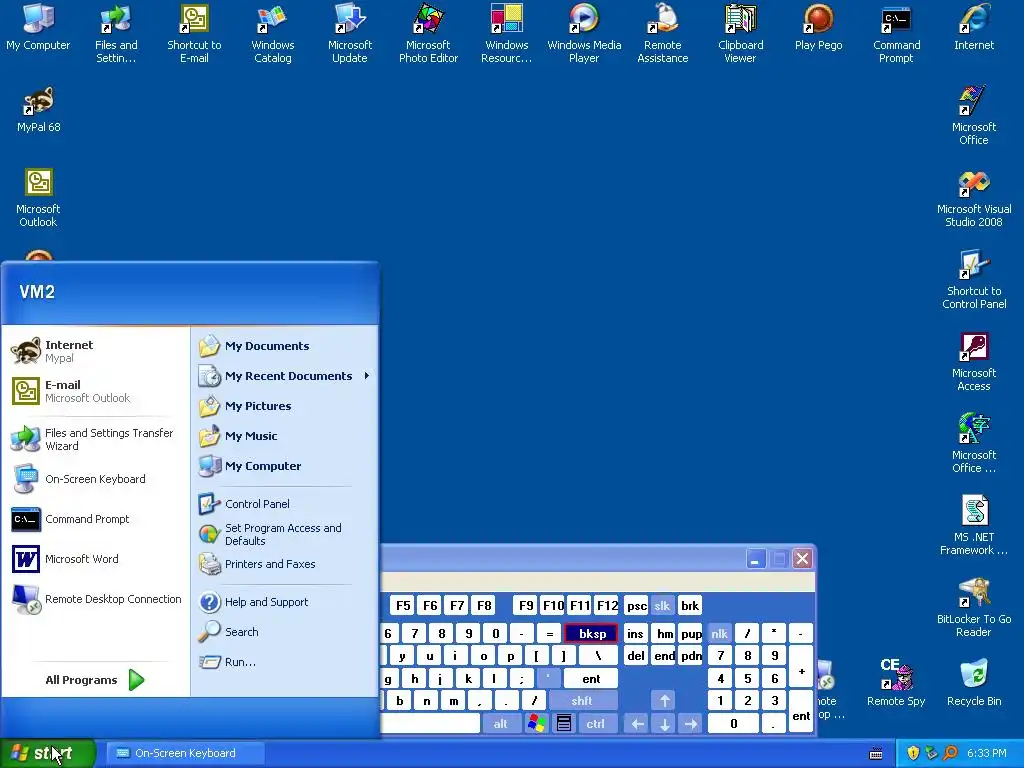1024x768 pixels.
Task: Minimize the On-Screen Keyboard window
Action: 756,559
